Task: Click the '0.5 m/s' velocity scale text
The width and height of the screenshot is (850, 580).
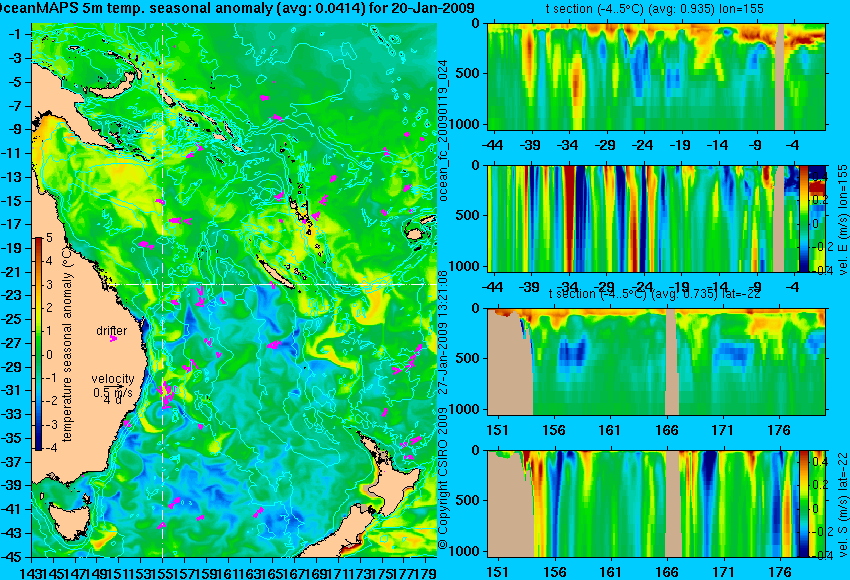Action: tap(113, 392)
